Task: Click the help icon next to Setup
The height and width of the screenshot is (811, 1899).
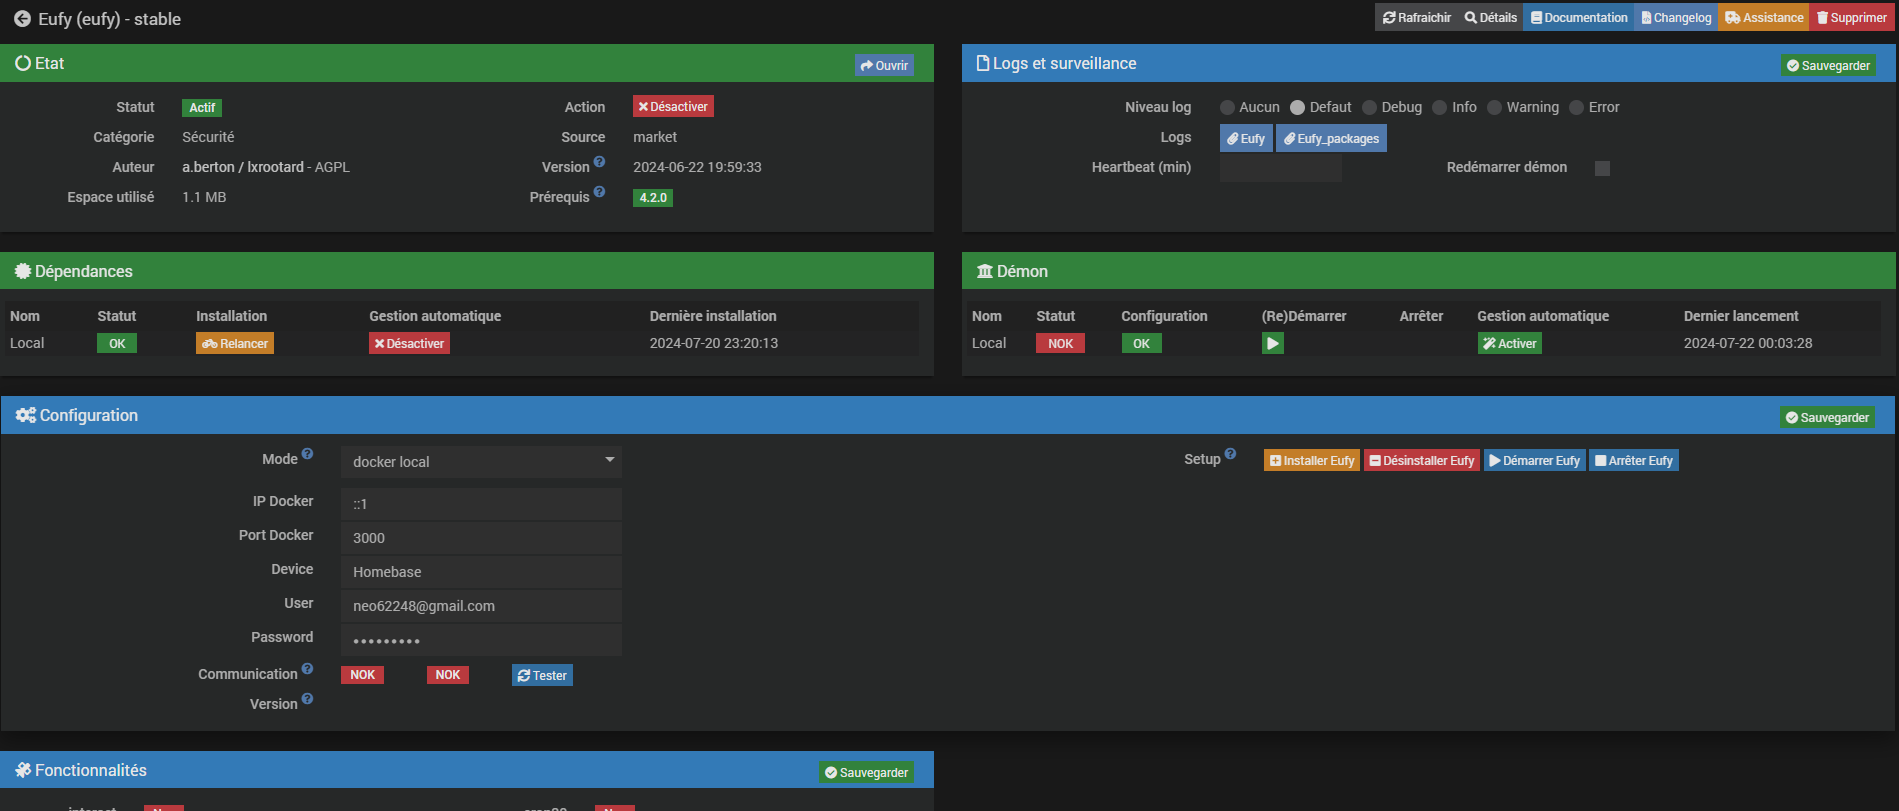Action: pyautogui.click(x=1230, y=454)
